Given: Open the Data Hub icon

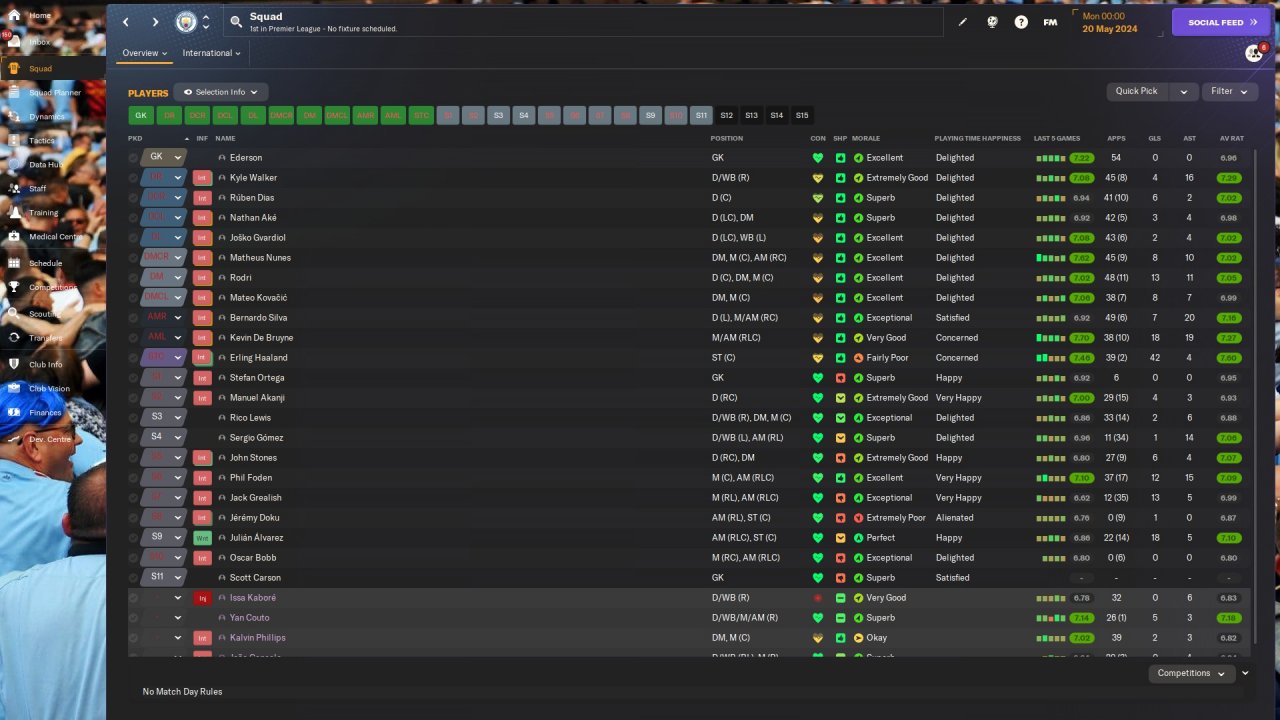Looking at the screenshot, I should [15, 165].
